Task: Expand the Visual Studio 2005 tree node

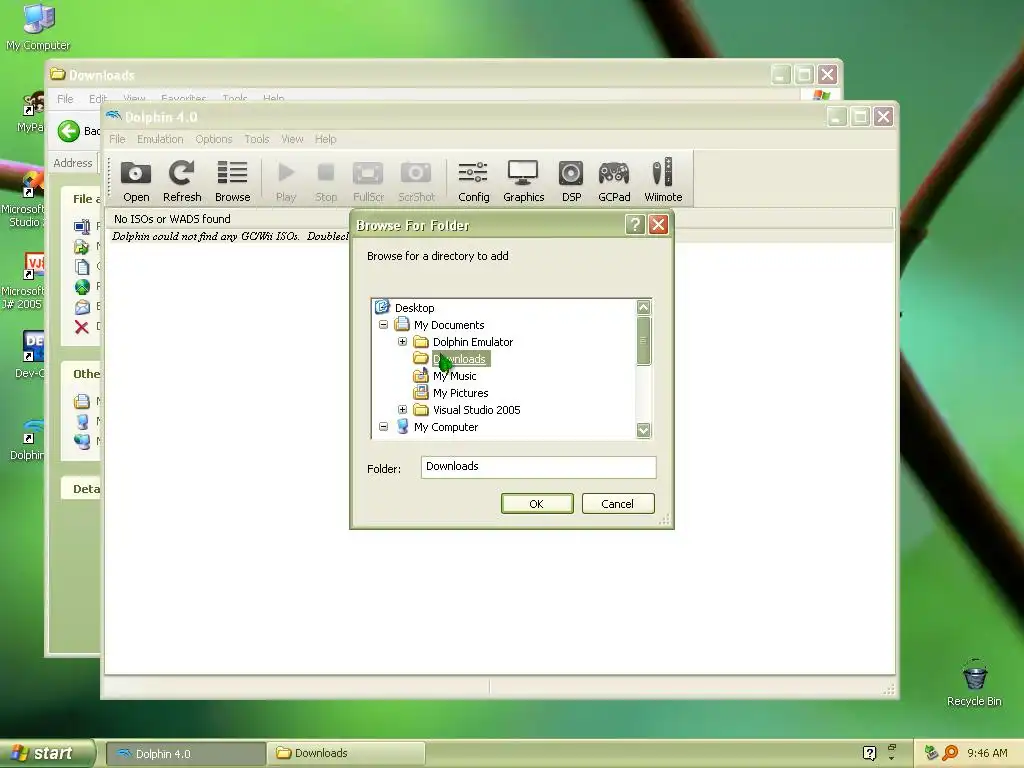Action: (402, 409)
